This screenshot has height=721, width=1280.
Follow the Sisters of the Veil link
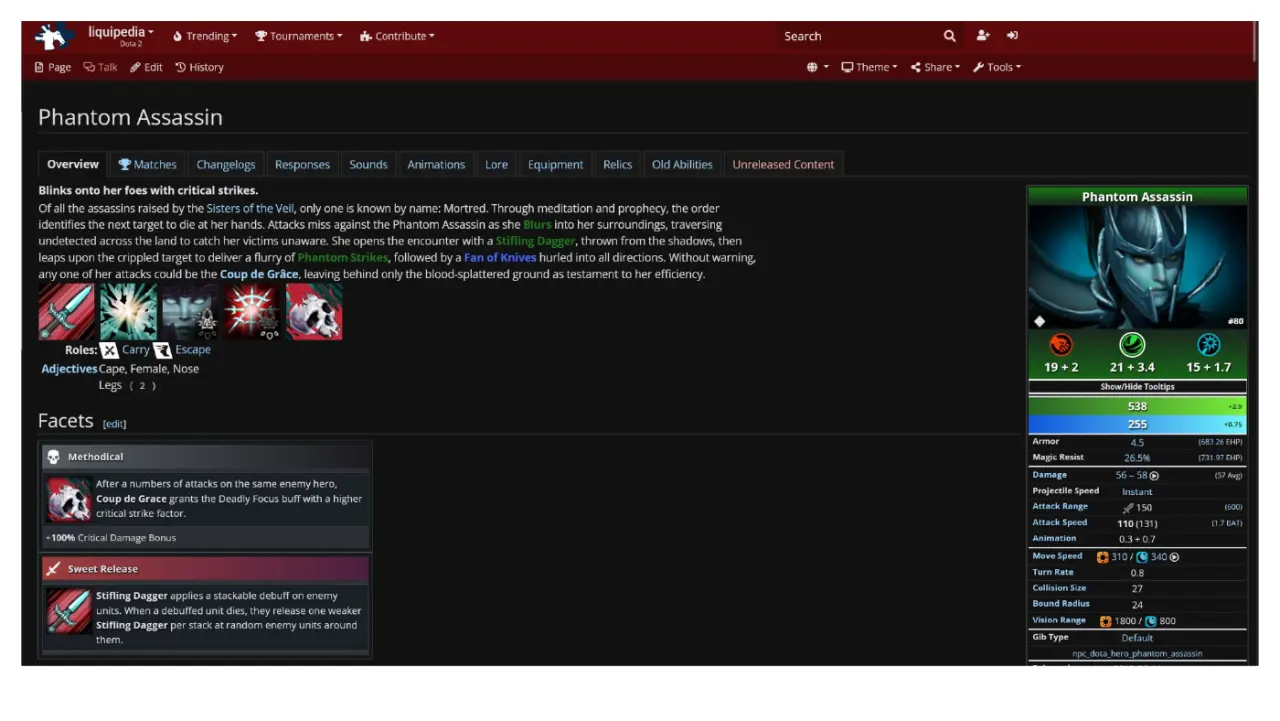click(250, 208)
